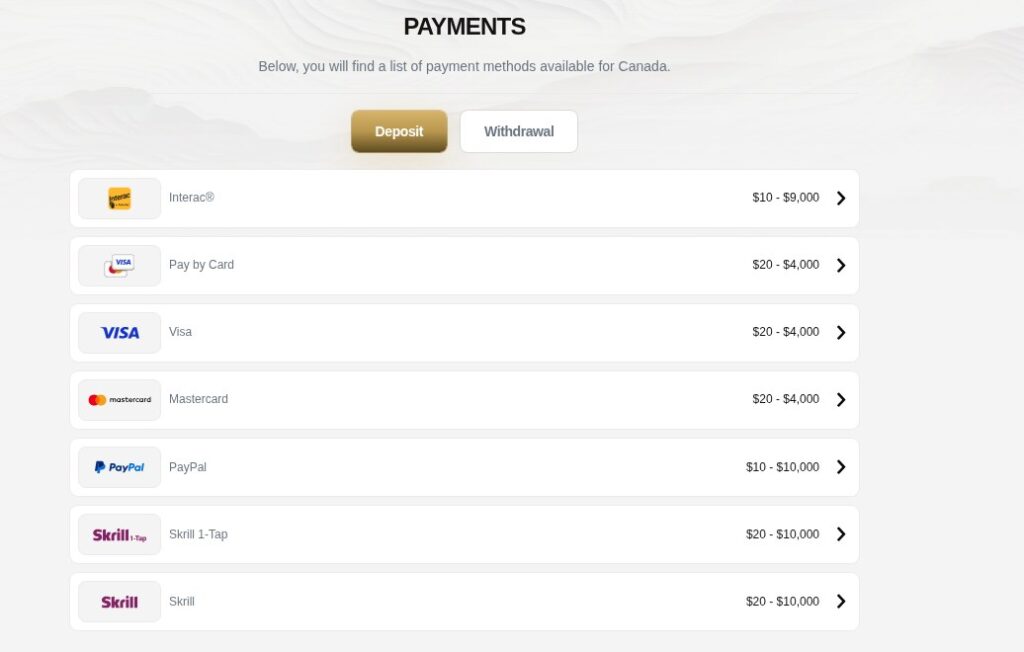Click the Visa logo icon

click(x=120, y=333)
